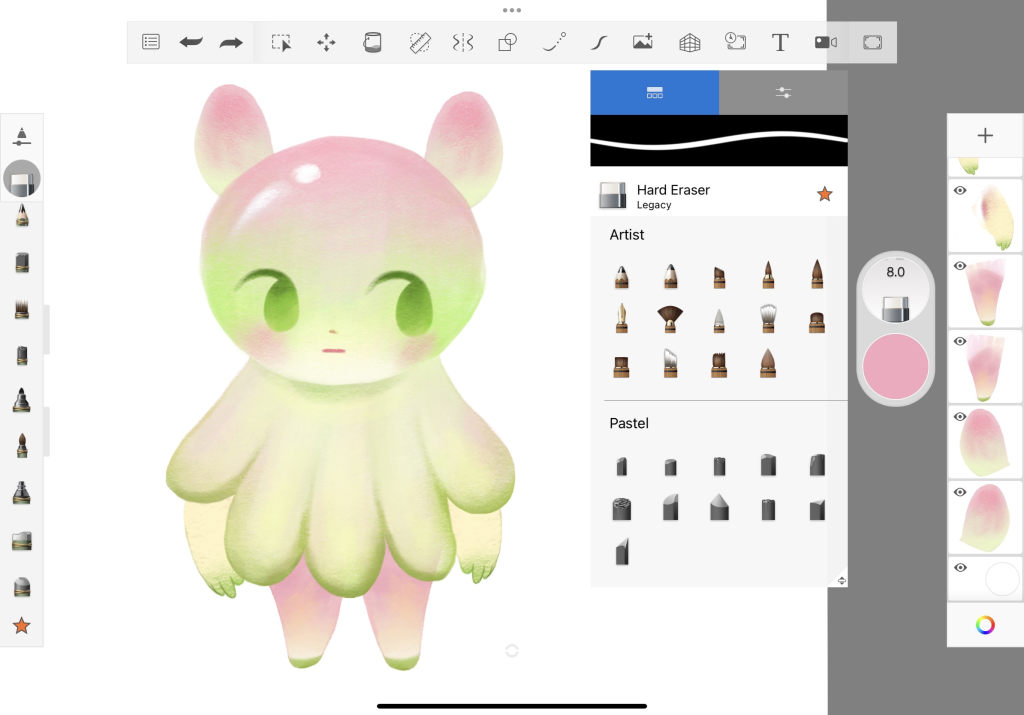This screenshot has height=715, width=1024.
Task: Select the Steady Stroke curve tool
Action: tap(599, 43)
